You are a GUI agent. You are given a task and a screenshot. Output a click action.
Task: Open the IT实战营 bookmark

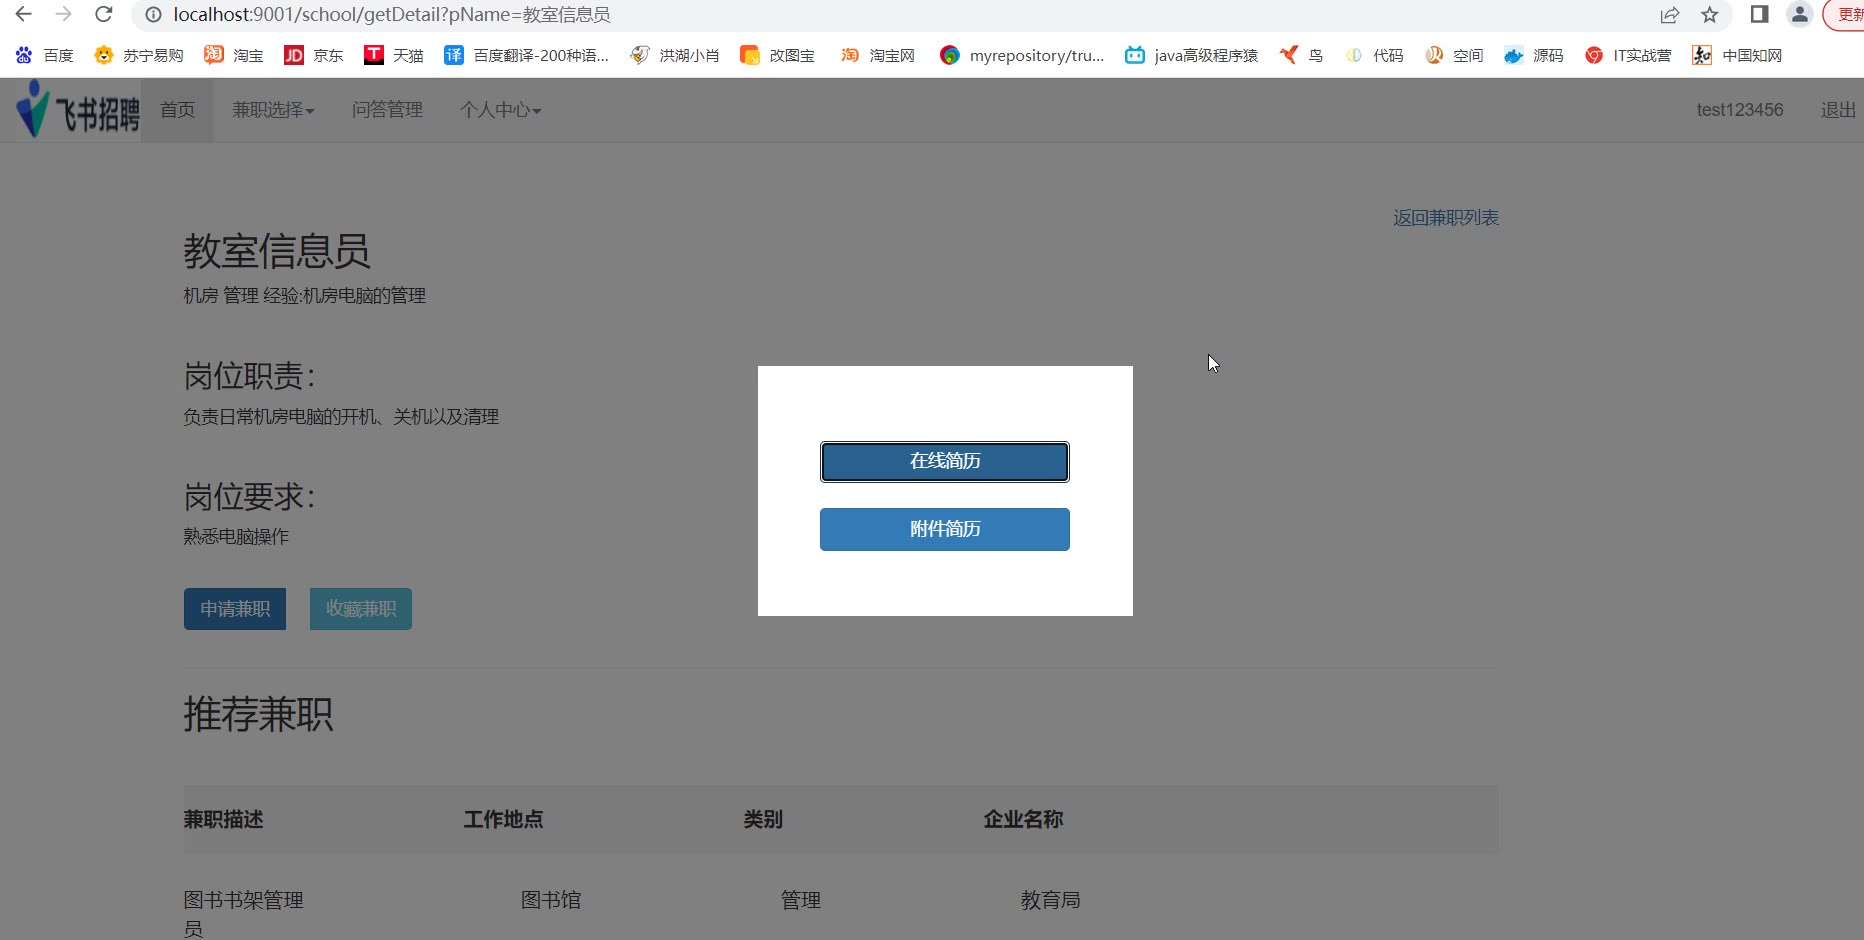click(1628, 55)
